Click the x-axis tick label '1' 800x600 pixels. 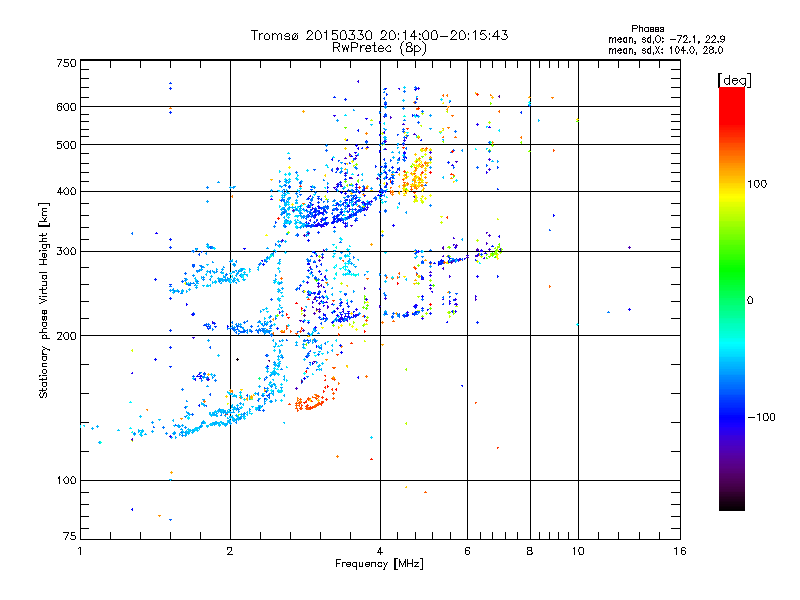pos(81,551)
